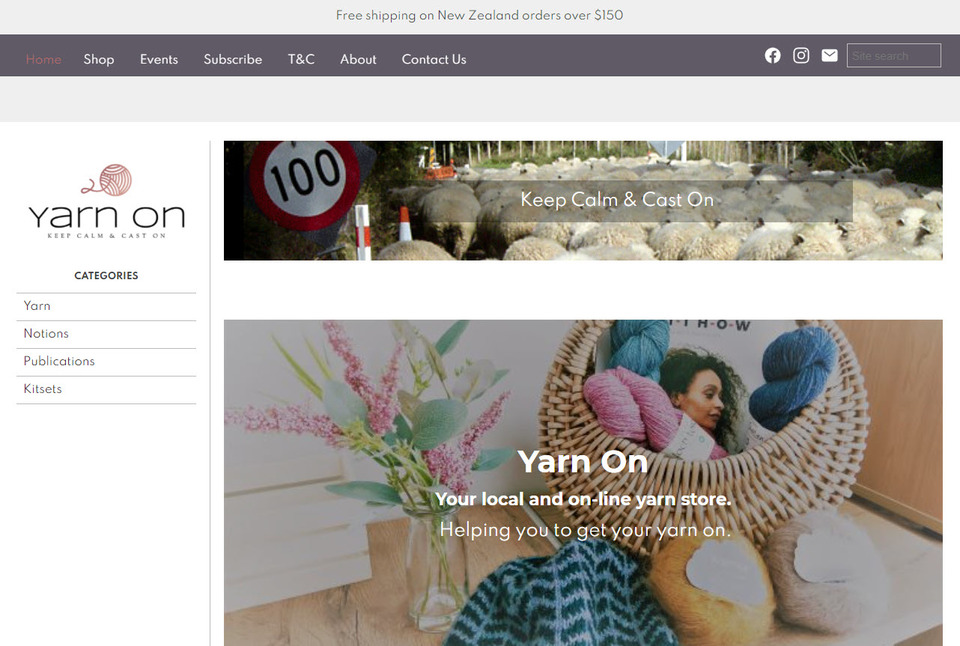Click 'Helping you to get your yarn on.' text
Image resolution: width=960 pixels, height=646 pixels.
585,530
